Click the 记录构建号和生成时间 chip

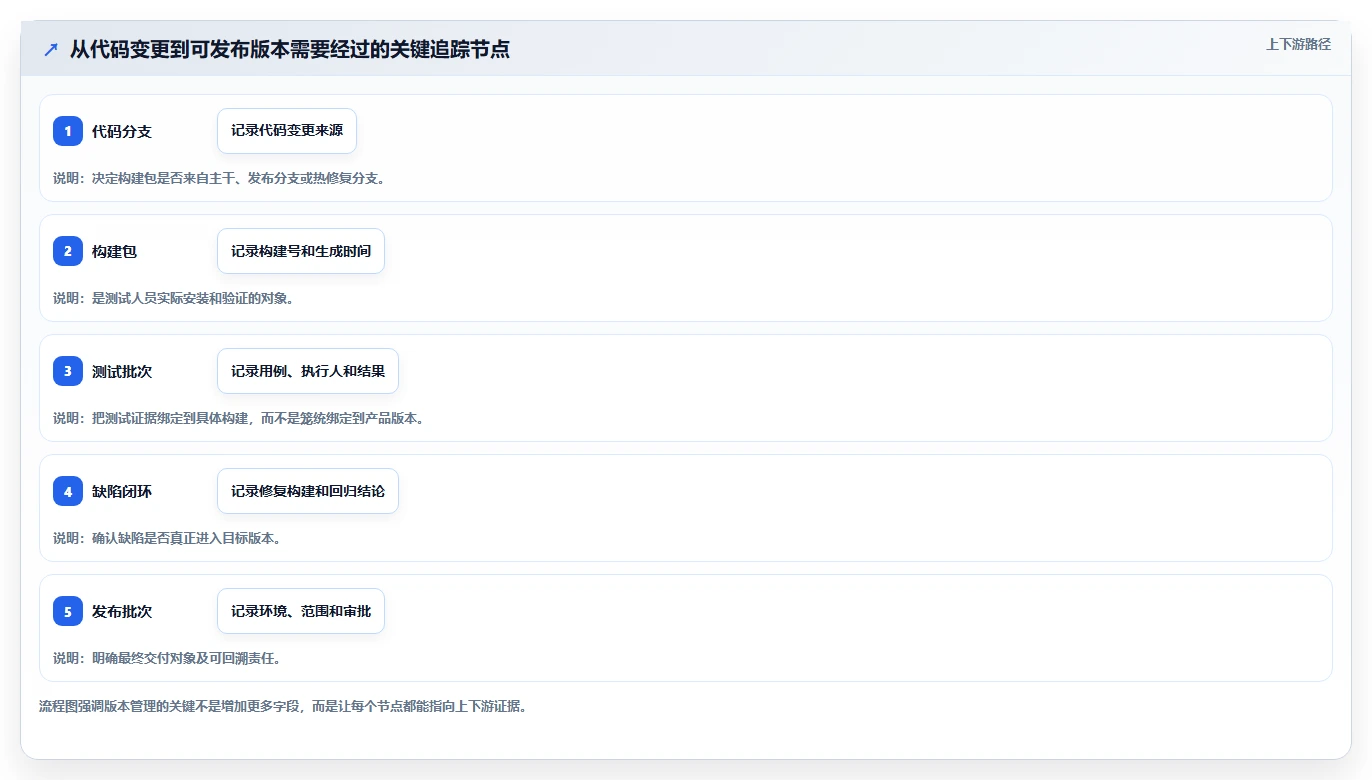[301, 251]
